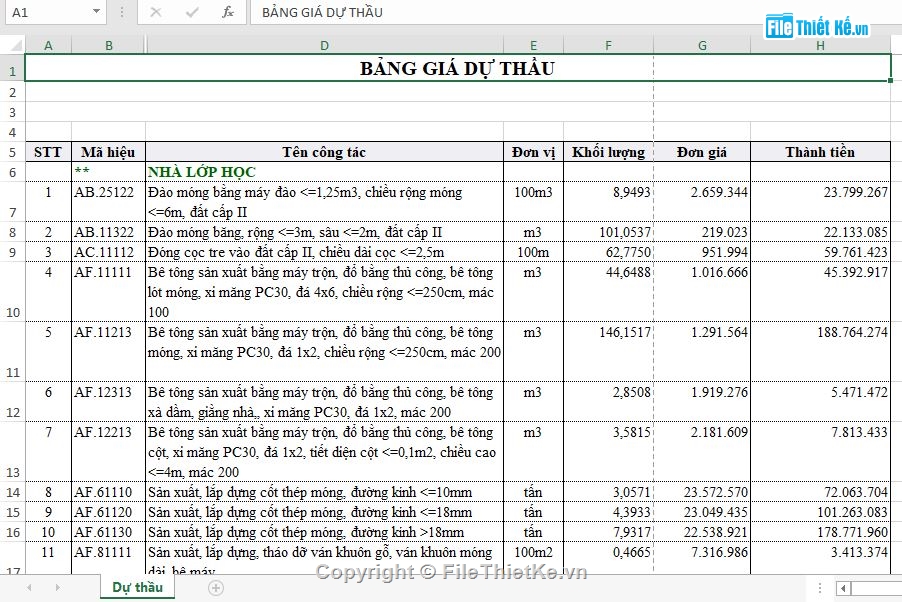The height and width of the screenshot is (602, 902).
Task: Select row 1 header
Action: tap(13, 68)
